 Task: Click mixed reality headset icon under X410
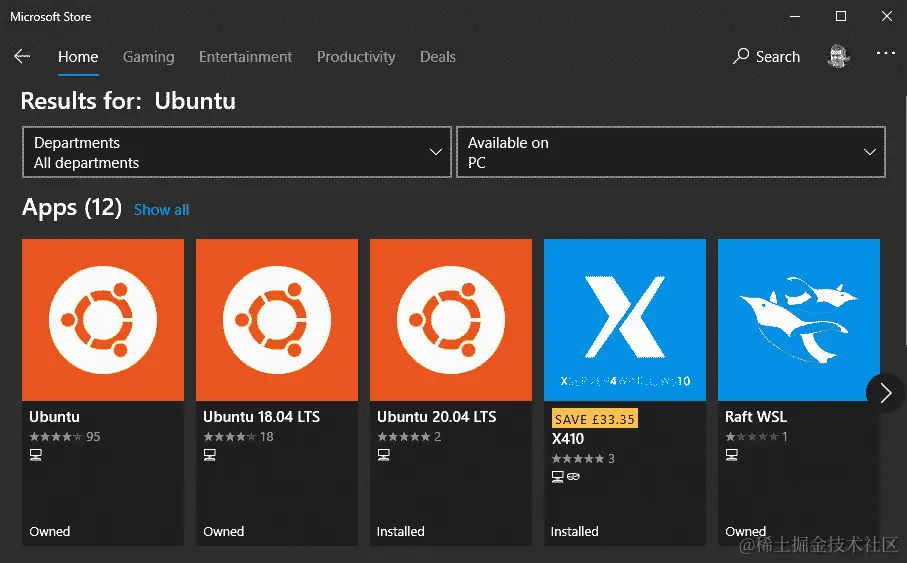click(573, 477)
